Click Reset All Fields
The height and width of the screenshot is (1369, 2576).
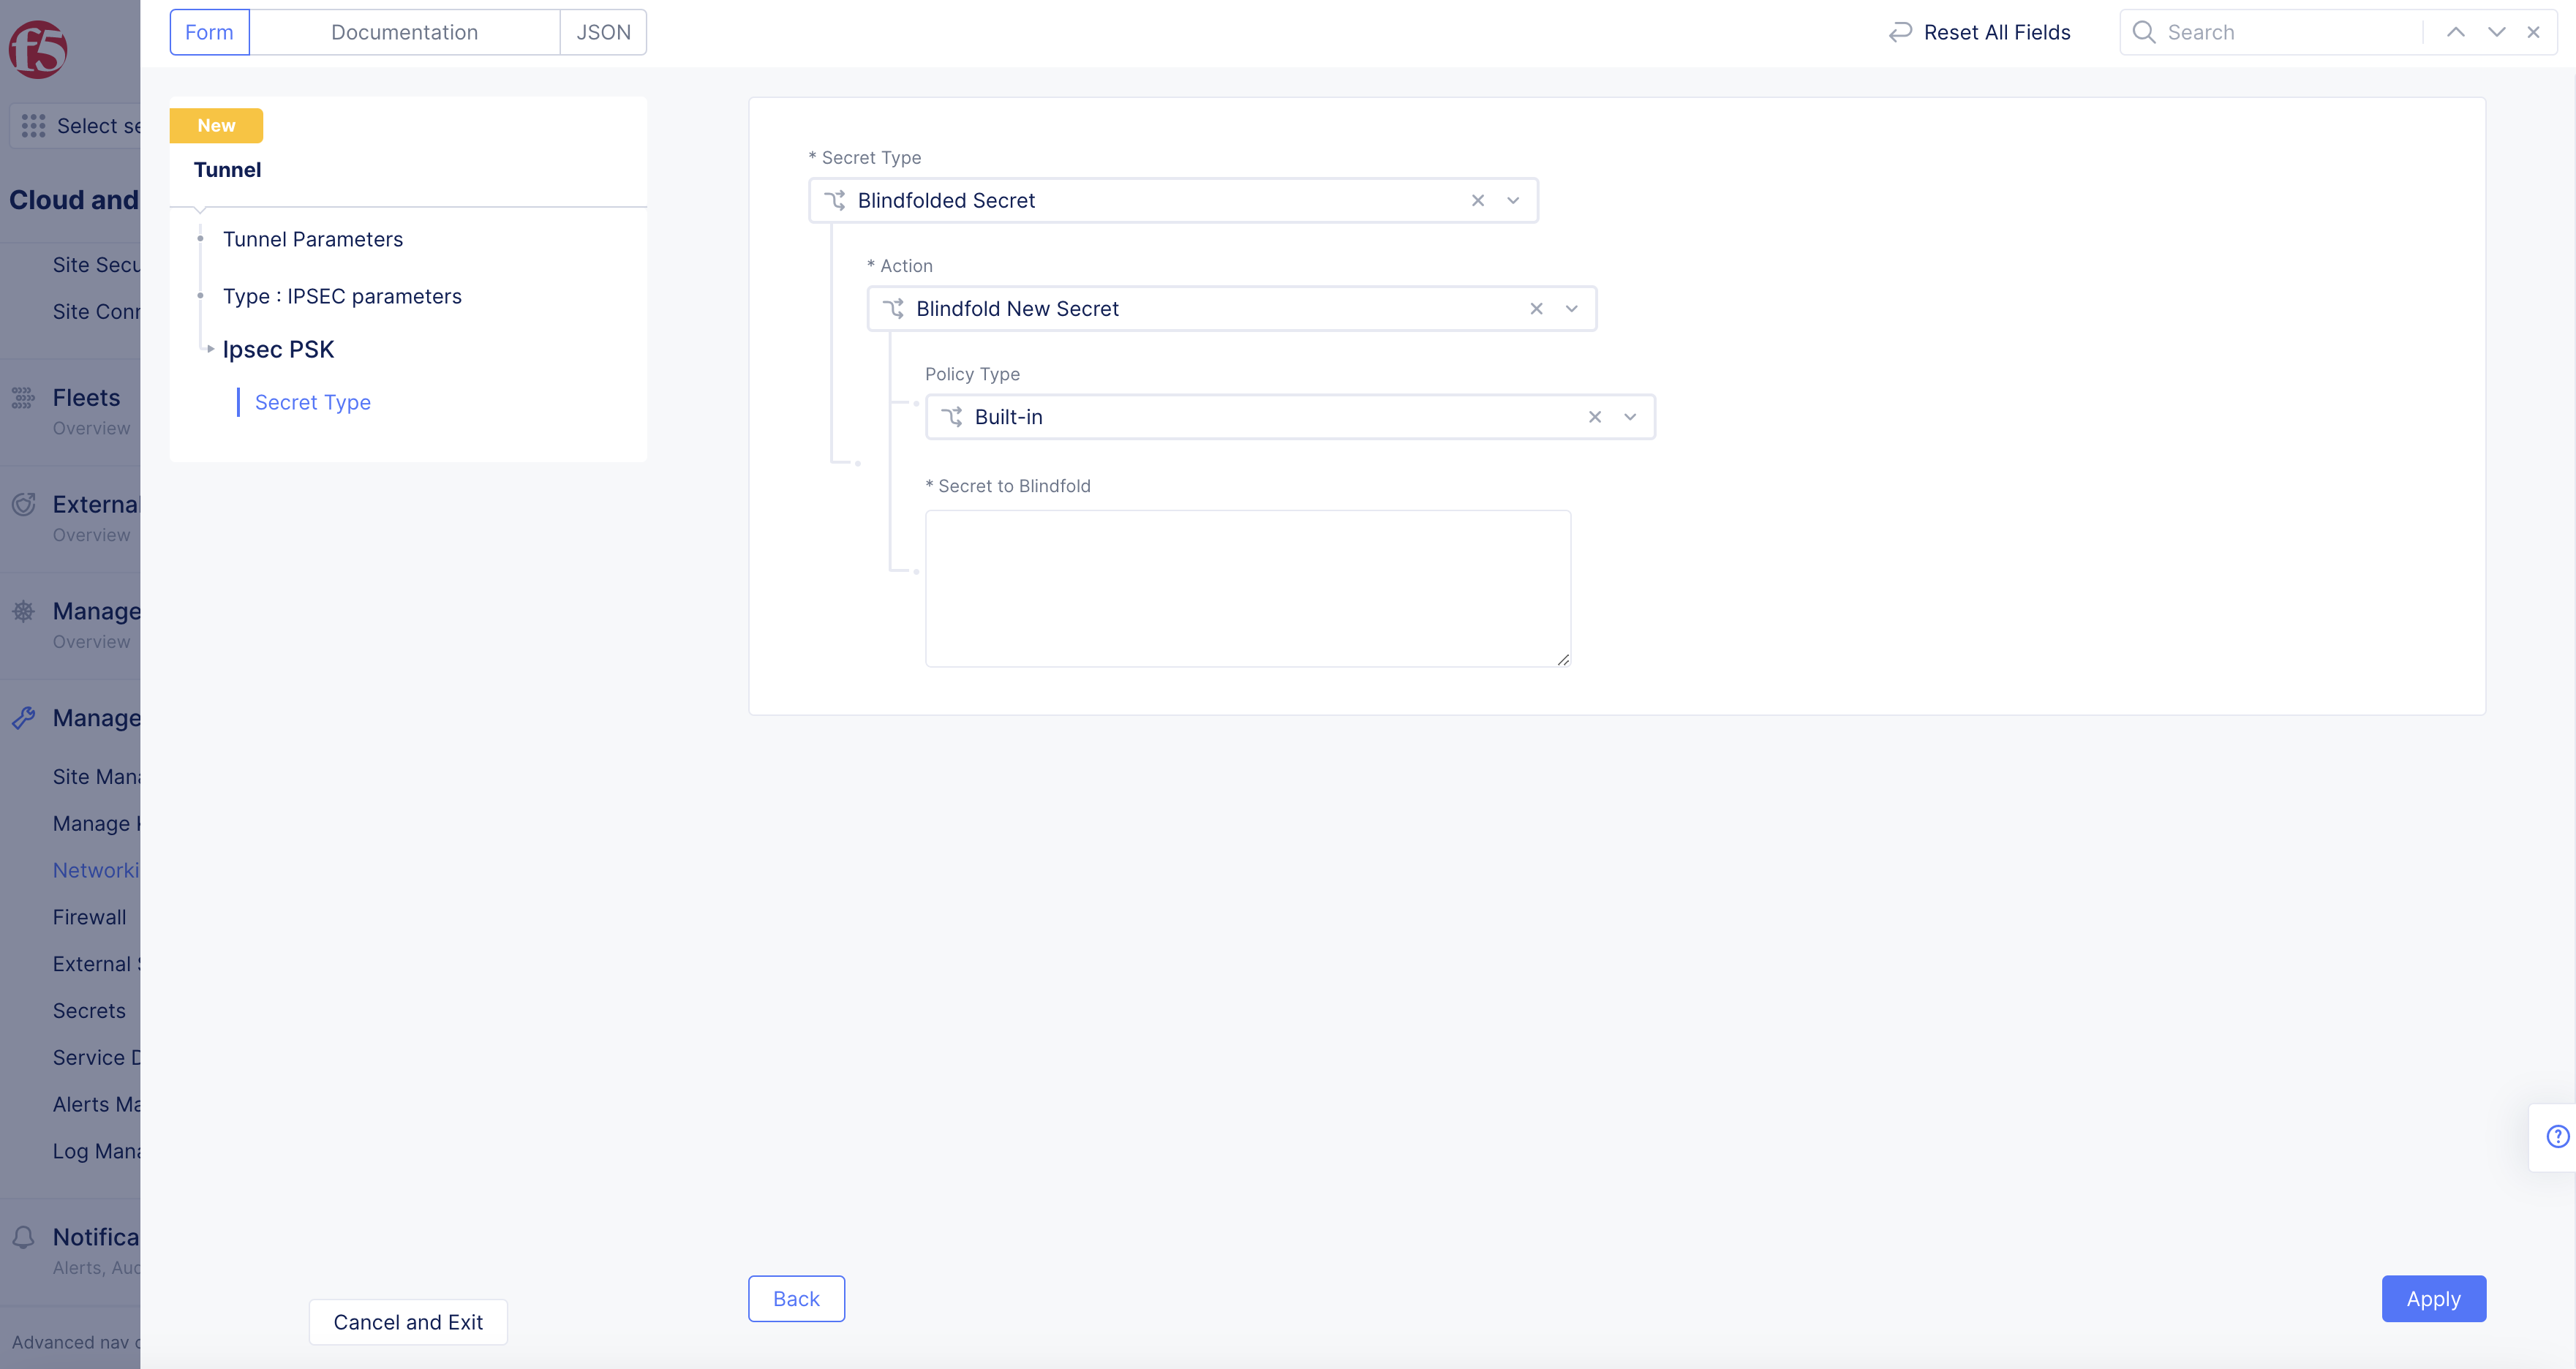[1979, 32]
